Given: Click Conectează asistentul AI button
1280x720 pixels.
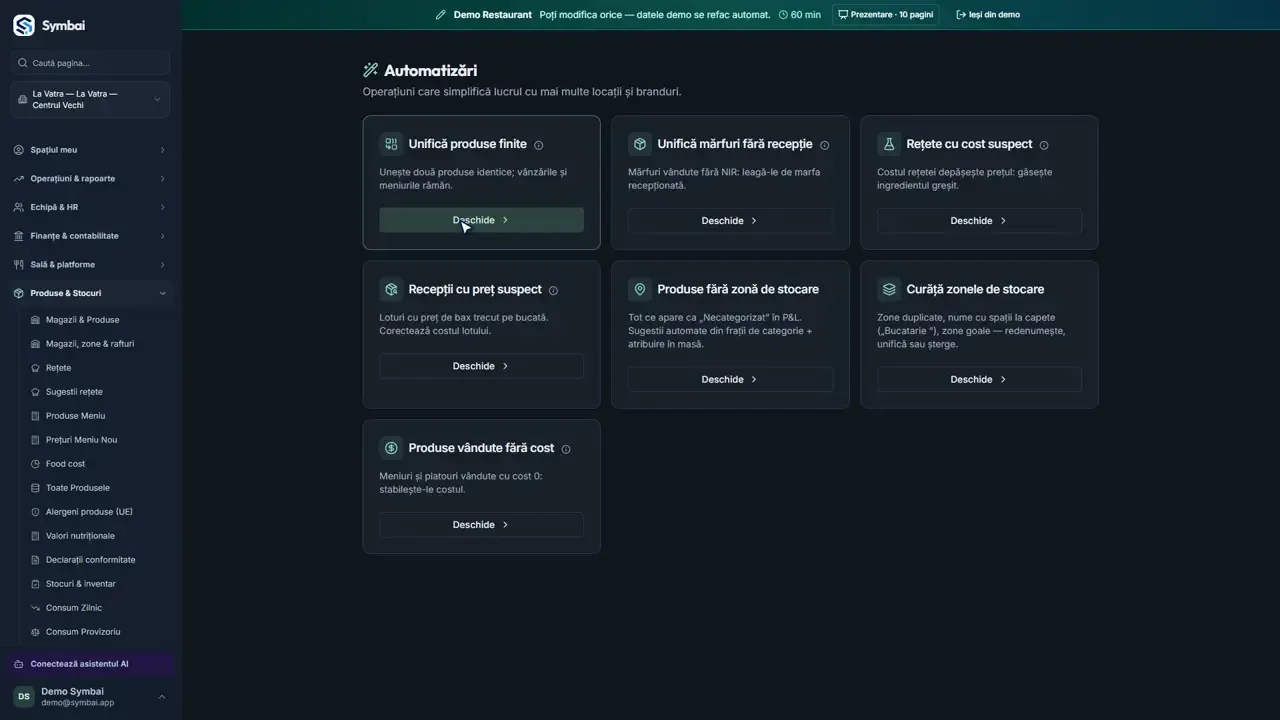Looking at the screenshot, I should point(90,664).
